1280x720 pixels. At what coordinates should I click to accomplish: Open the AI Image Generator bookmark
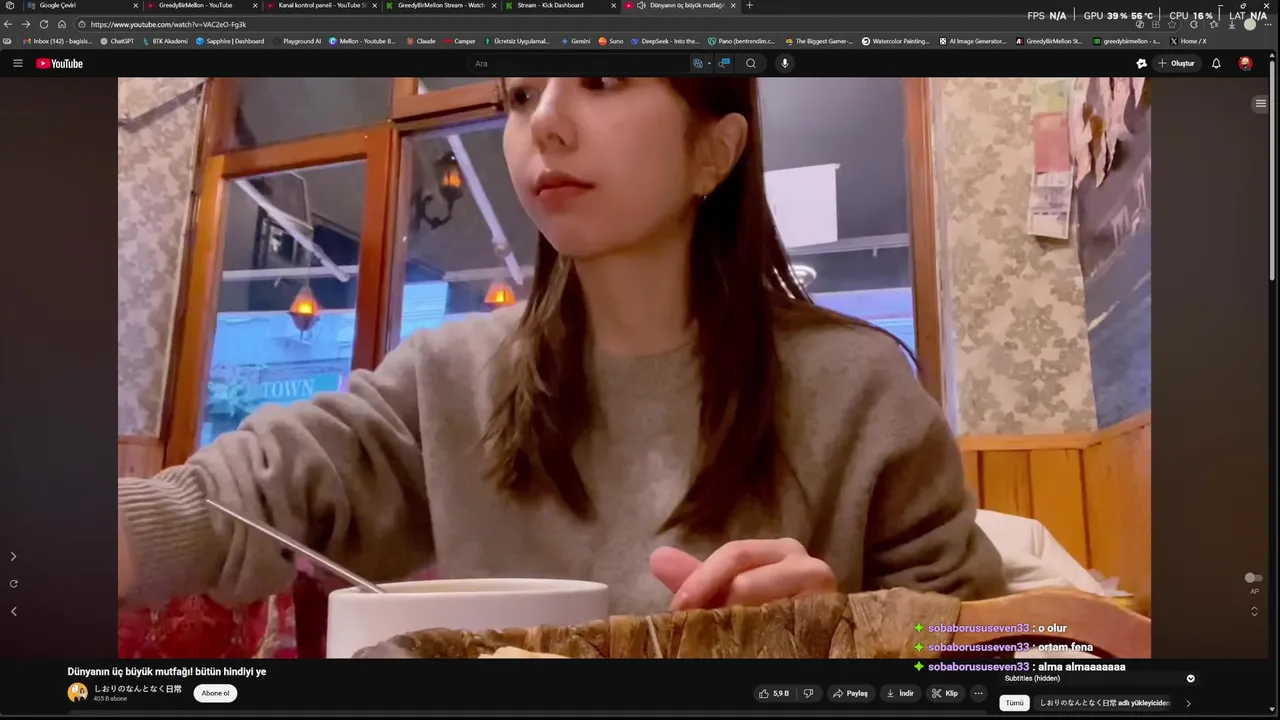click(972, 41)
